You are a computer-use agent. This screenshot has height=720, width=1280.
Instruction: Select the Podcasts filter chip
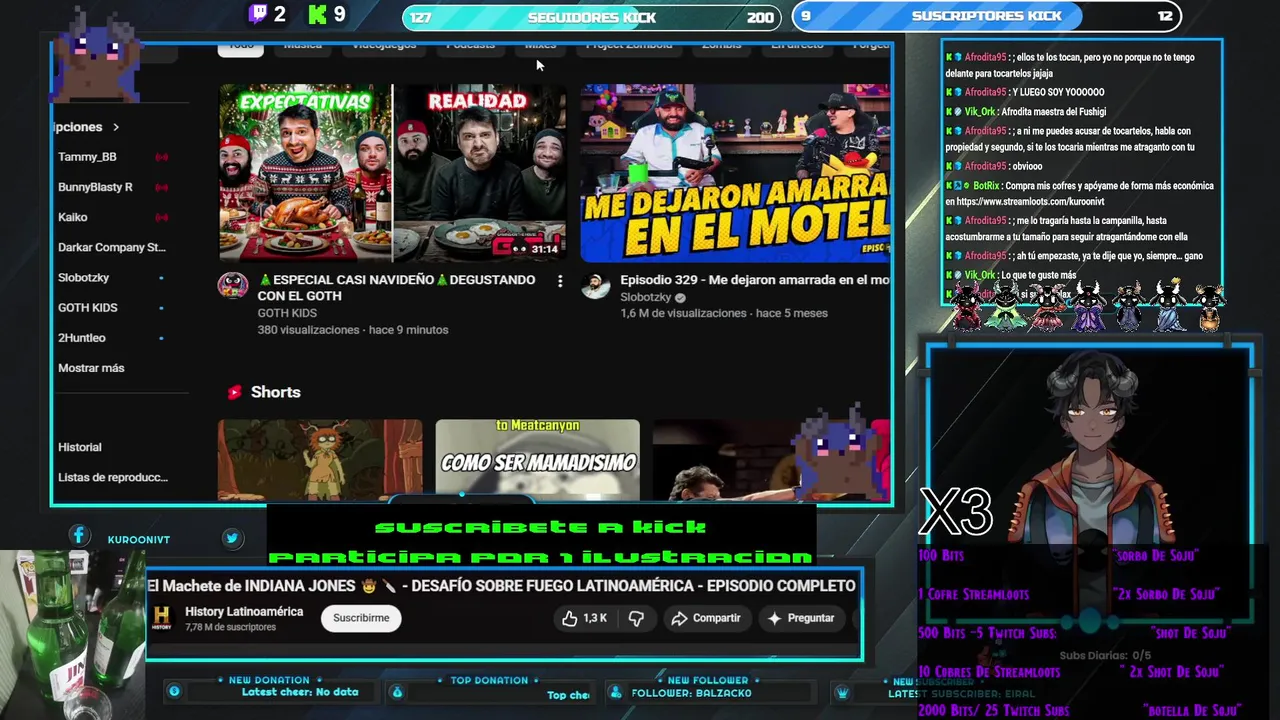pyautogui.click(x=470, y=46)
